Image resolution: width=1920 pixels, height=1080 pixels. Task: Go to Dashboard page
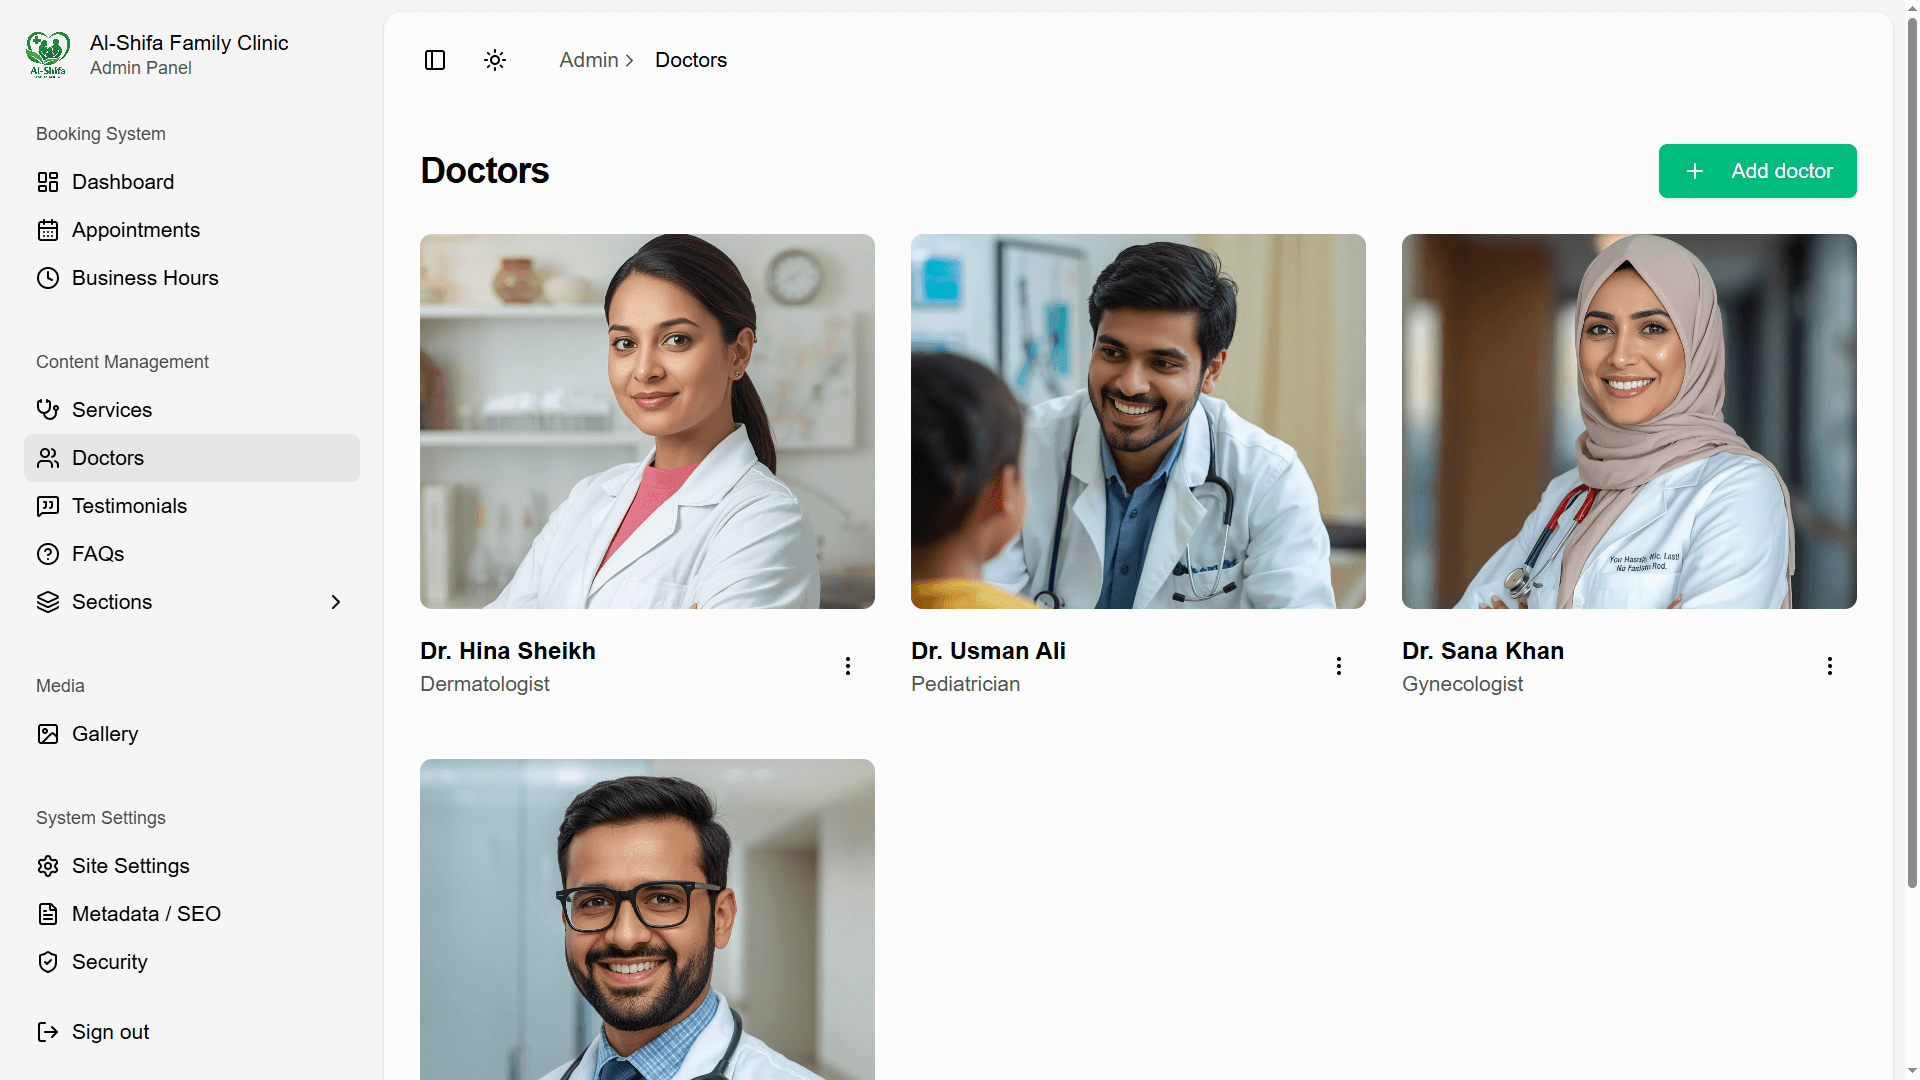coord(192,182)
